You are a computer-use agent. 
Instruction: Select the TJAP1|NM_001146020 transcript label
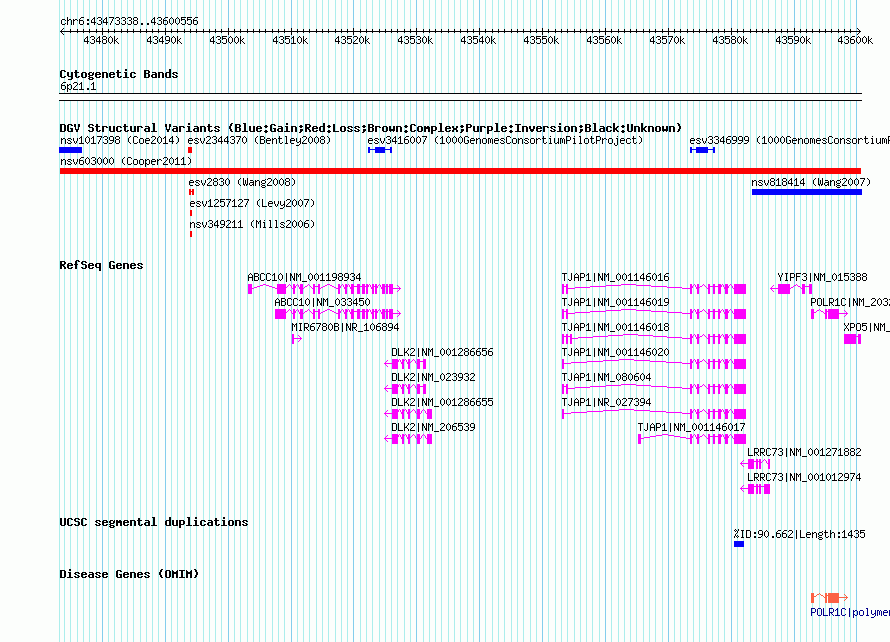click(x=615, y=353)
